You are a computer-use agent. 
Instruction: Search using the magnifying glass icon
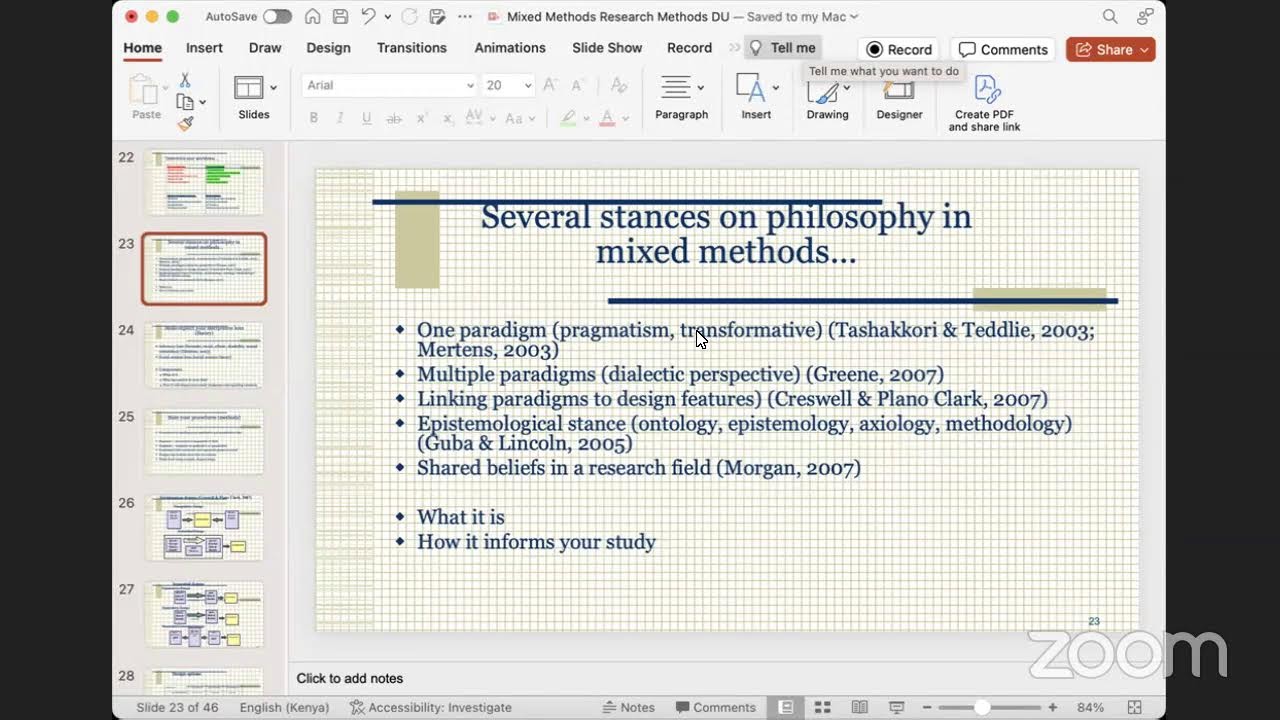1110,17
